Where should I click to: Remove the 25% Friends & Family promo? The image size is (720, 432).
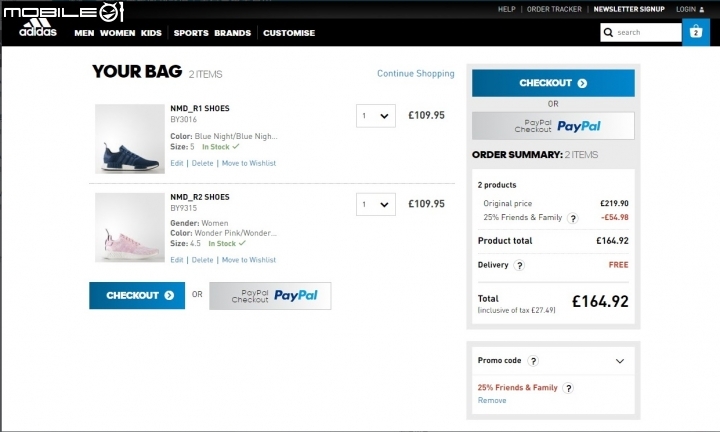click(x=492, y=400)
